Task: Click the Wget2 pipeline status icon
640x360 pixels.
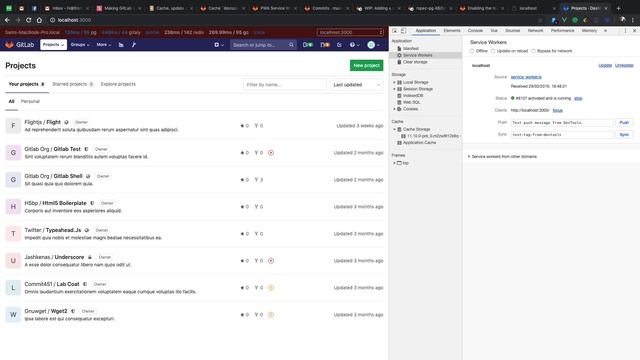Action: pyautogui.click(x=271, y=315)
